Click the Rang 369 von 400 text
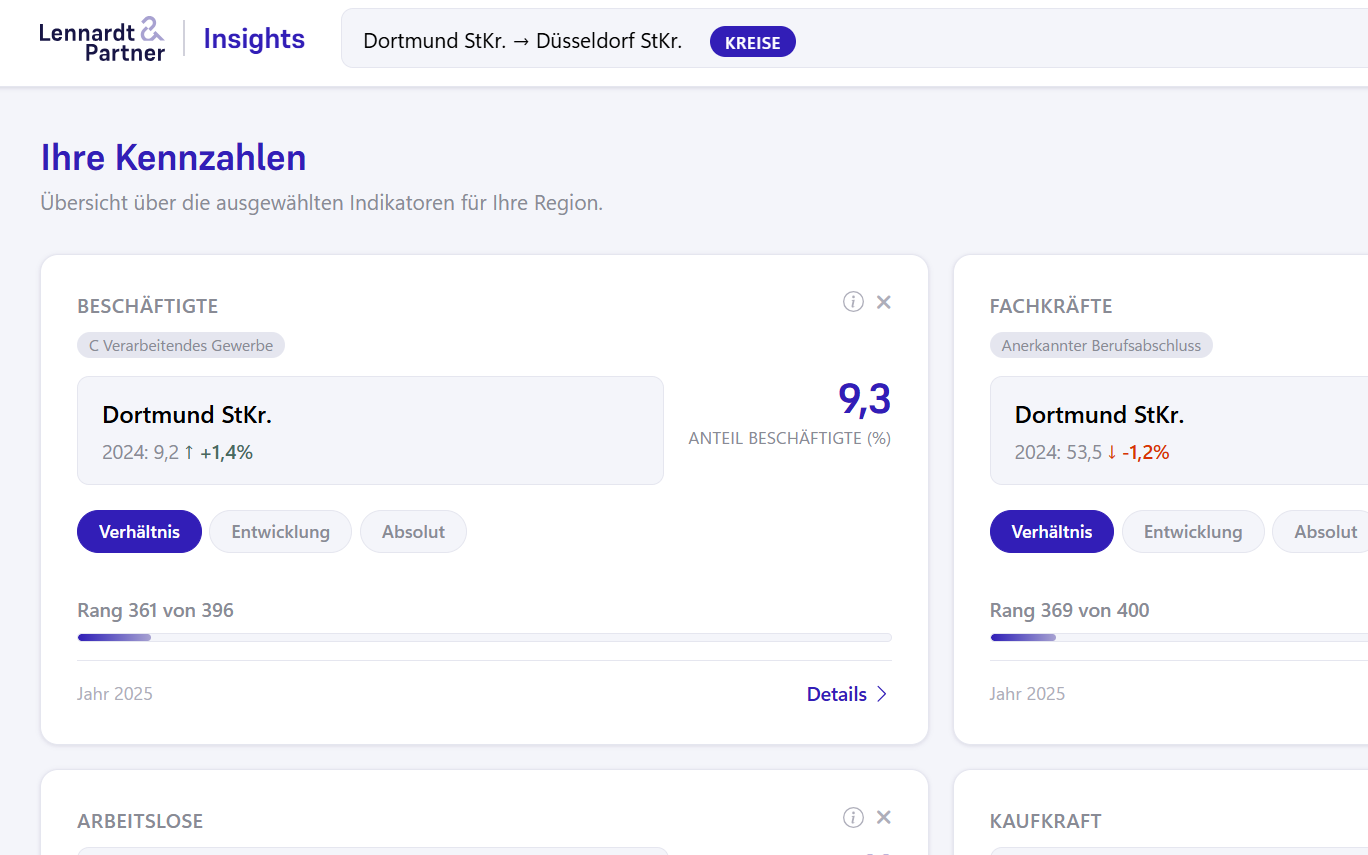This screenshot has width=1368, height=855. click(x=1070, y=610)
